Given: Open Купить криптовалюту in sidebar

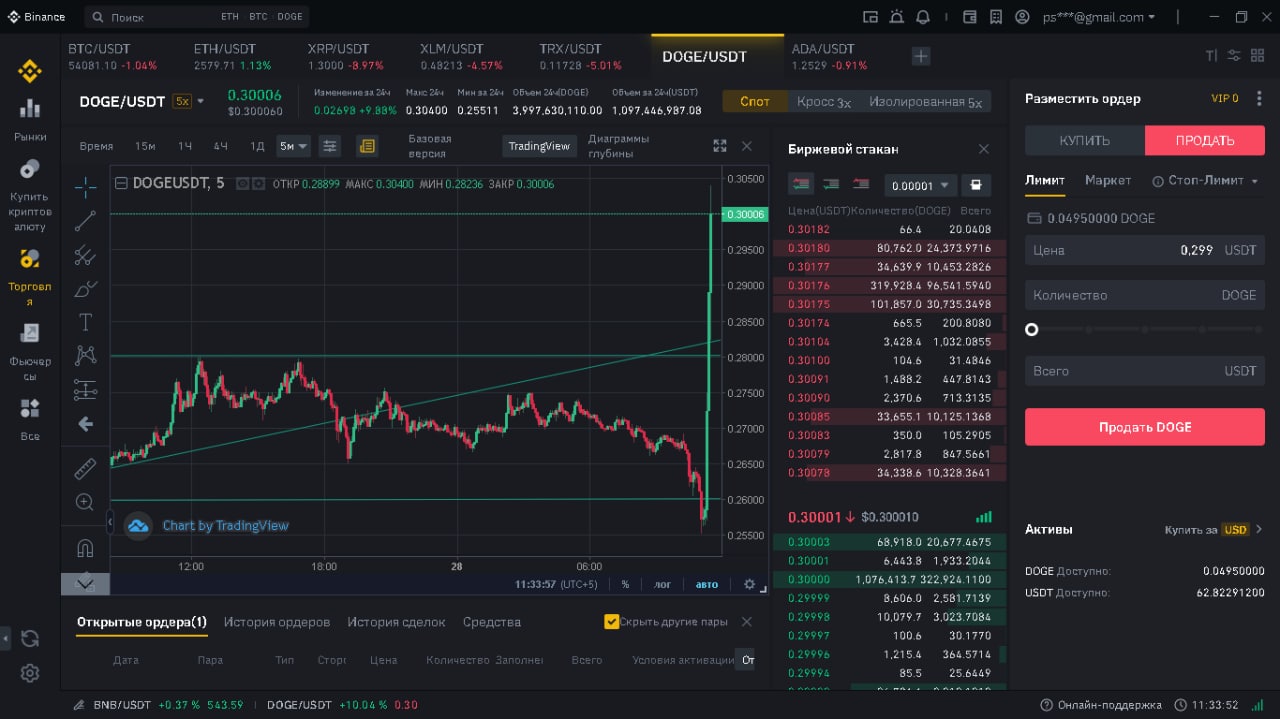Looking at the screenshot, I should [30, 196].
